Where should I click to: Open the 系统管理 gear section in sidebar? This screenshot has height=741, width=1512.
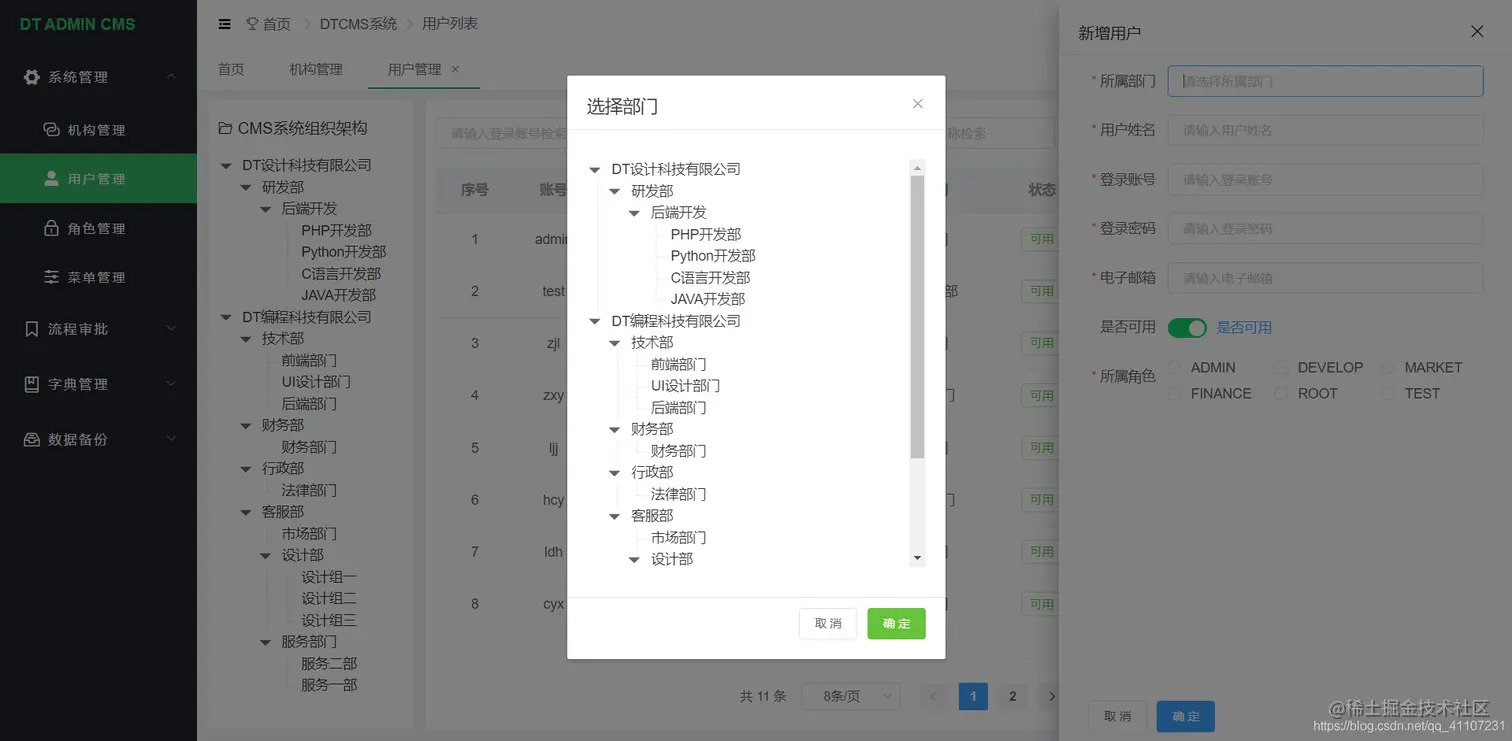coord(32,77)
